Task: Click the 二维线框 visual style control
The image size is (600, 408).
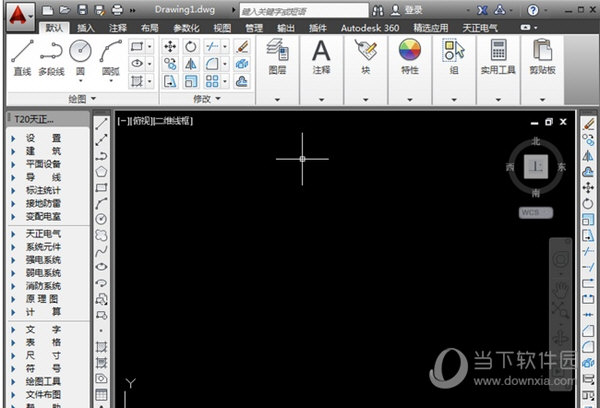Action: click(x=172, y=121)
